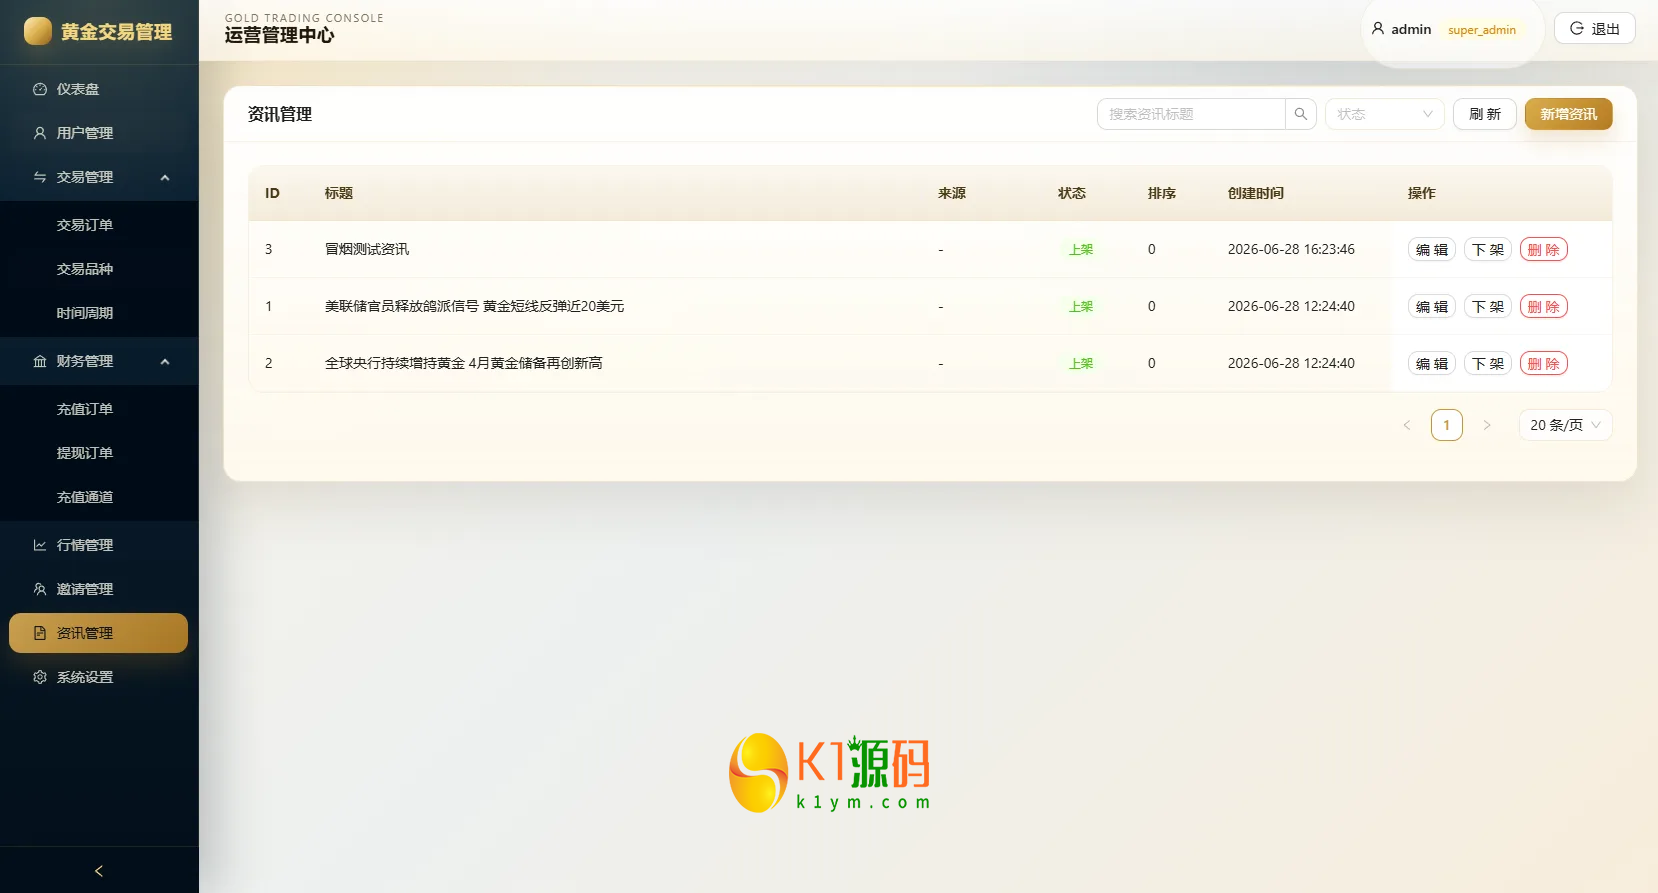The width and height of the screenshot is (1658, 893).
Task: Click title 全球央行持续增持黄金 4月黄金储备再创新高
Action: [463, 363]
